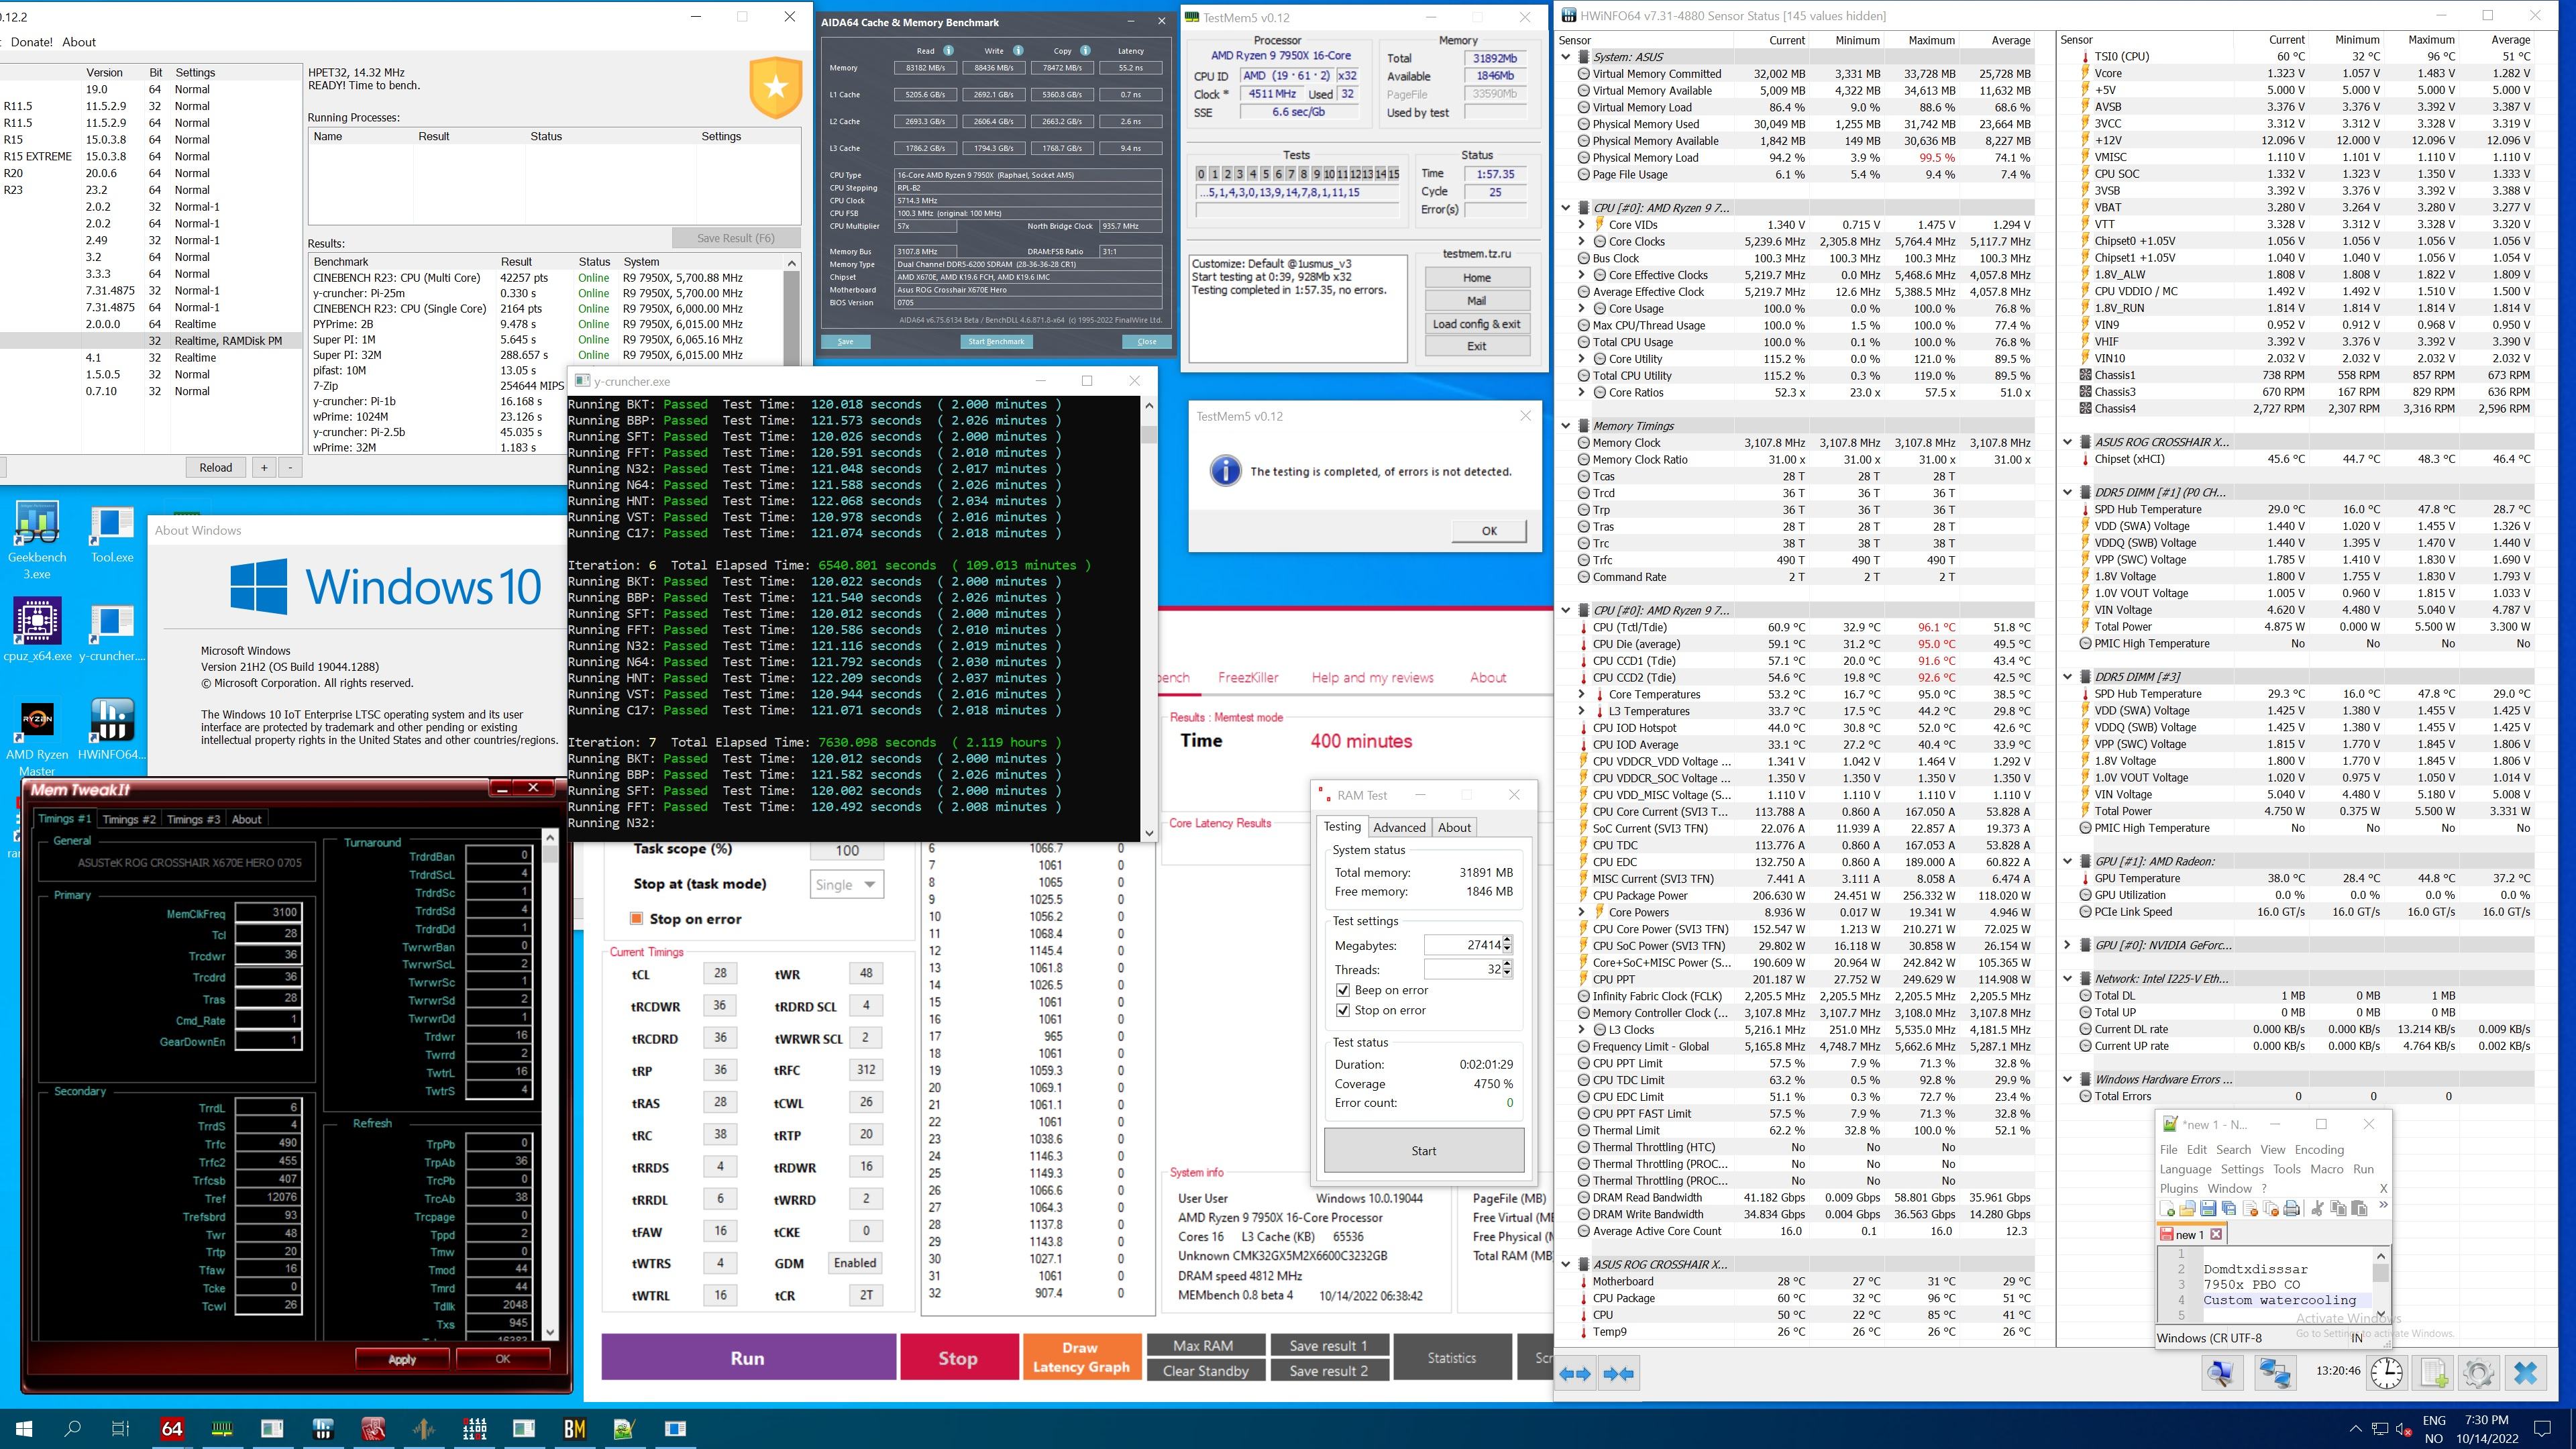Open HWiNFO64 desktop shortcut
The width and height of the screenshot is (2576, 1449).
pyautogui.click(x=112, y=730)
